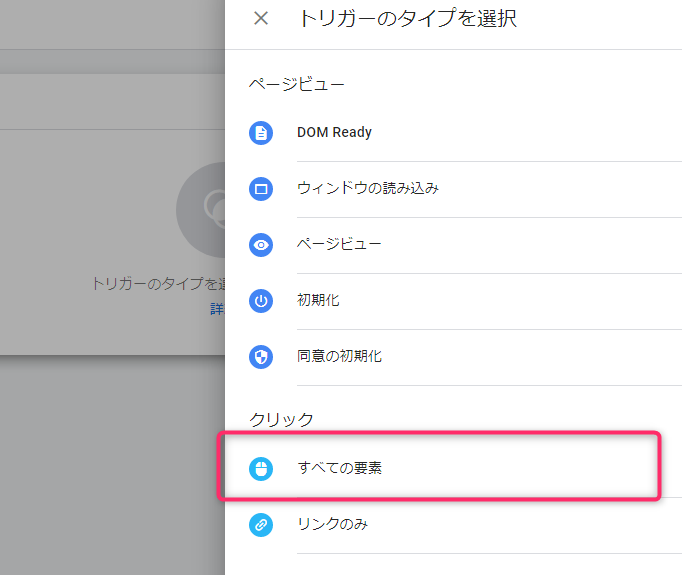Open the blue 詳細 link behind the panel
This screenshot has width=682, height=575.
(218, 309)
